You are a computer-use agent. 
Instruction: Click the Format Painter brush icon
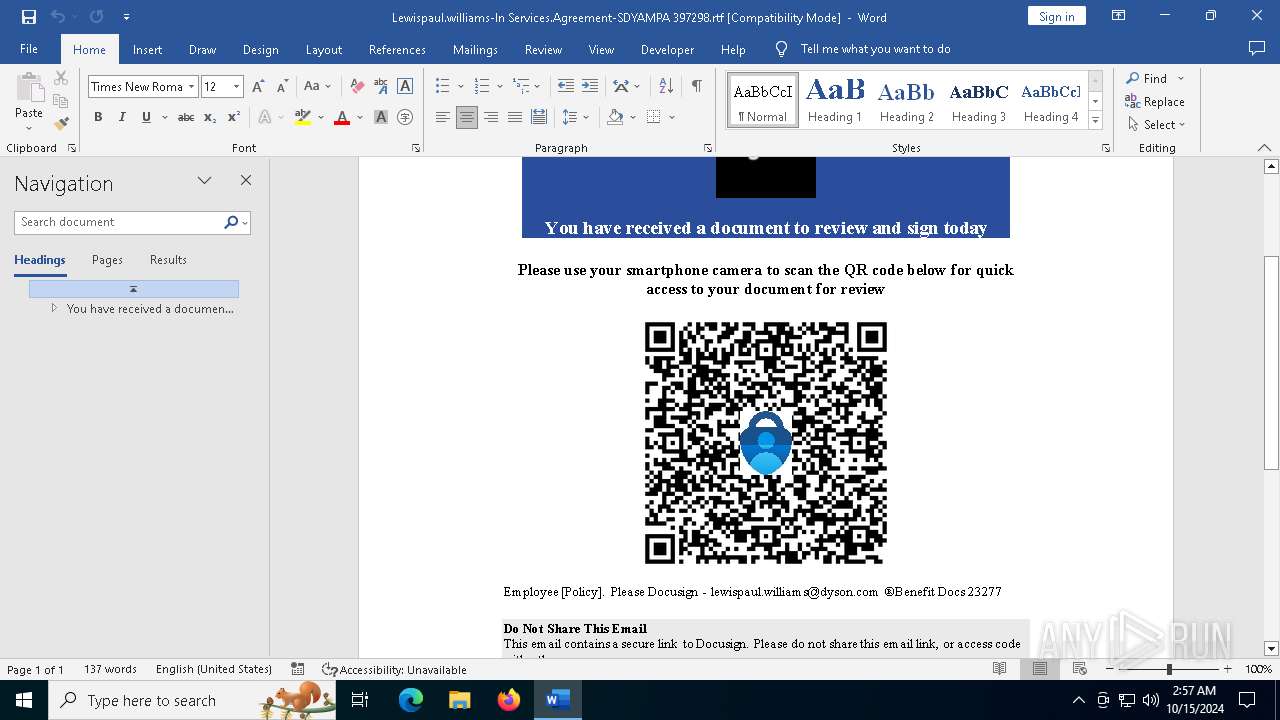(61, 124)
